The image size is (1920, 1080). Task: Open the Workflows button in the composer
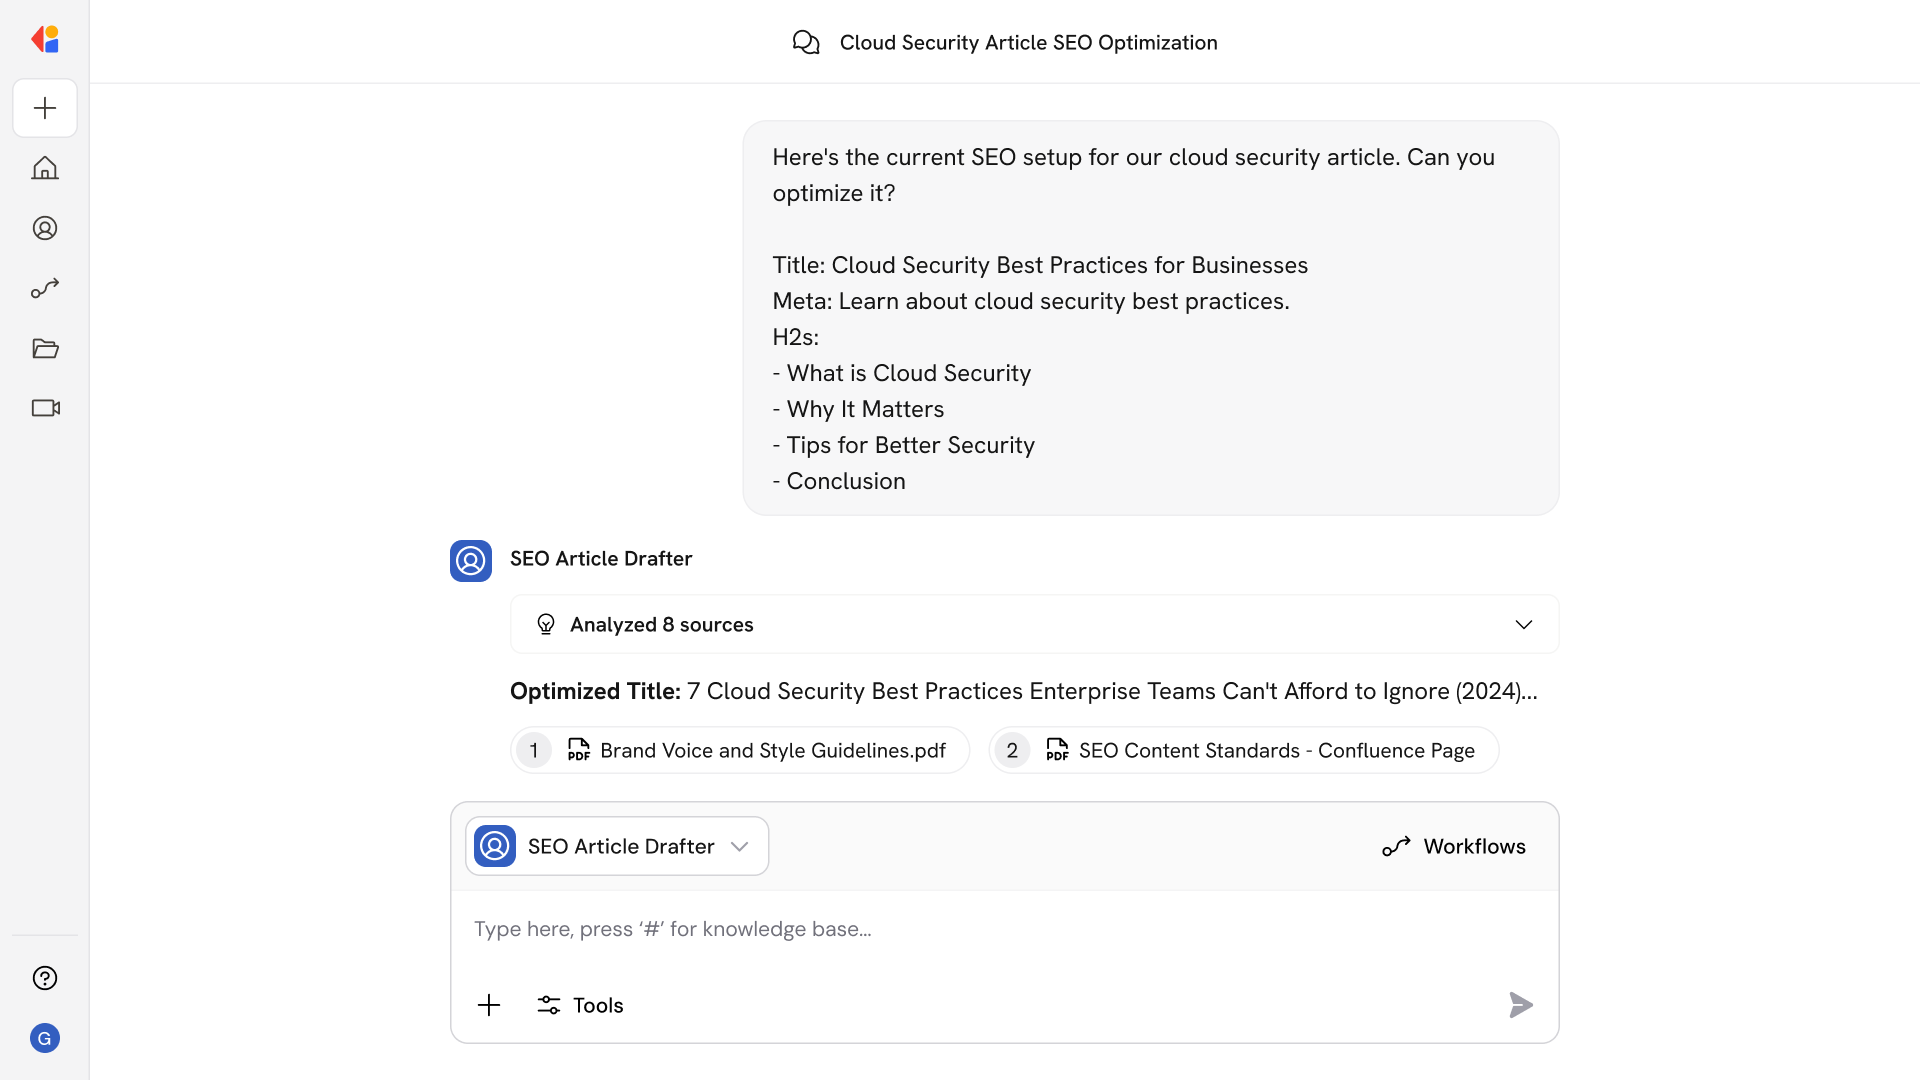[1453, 846]
